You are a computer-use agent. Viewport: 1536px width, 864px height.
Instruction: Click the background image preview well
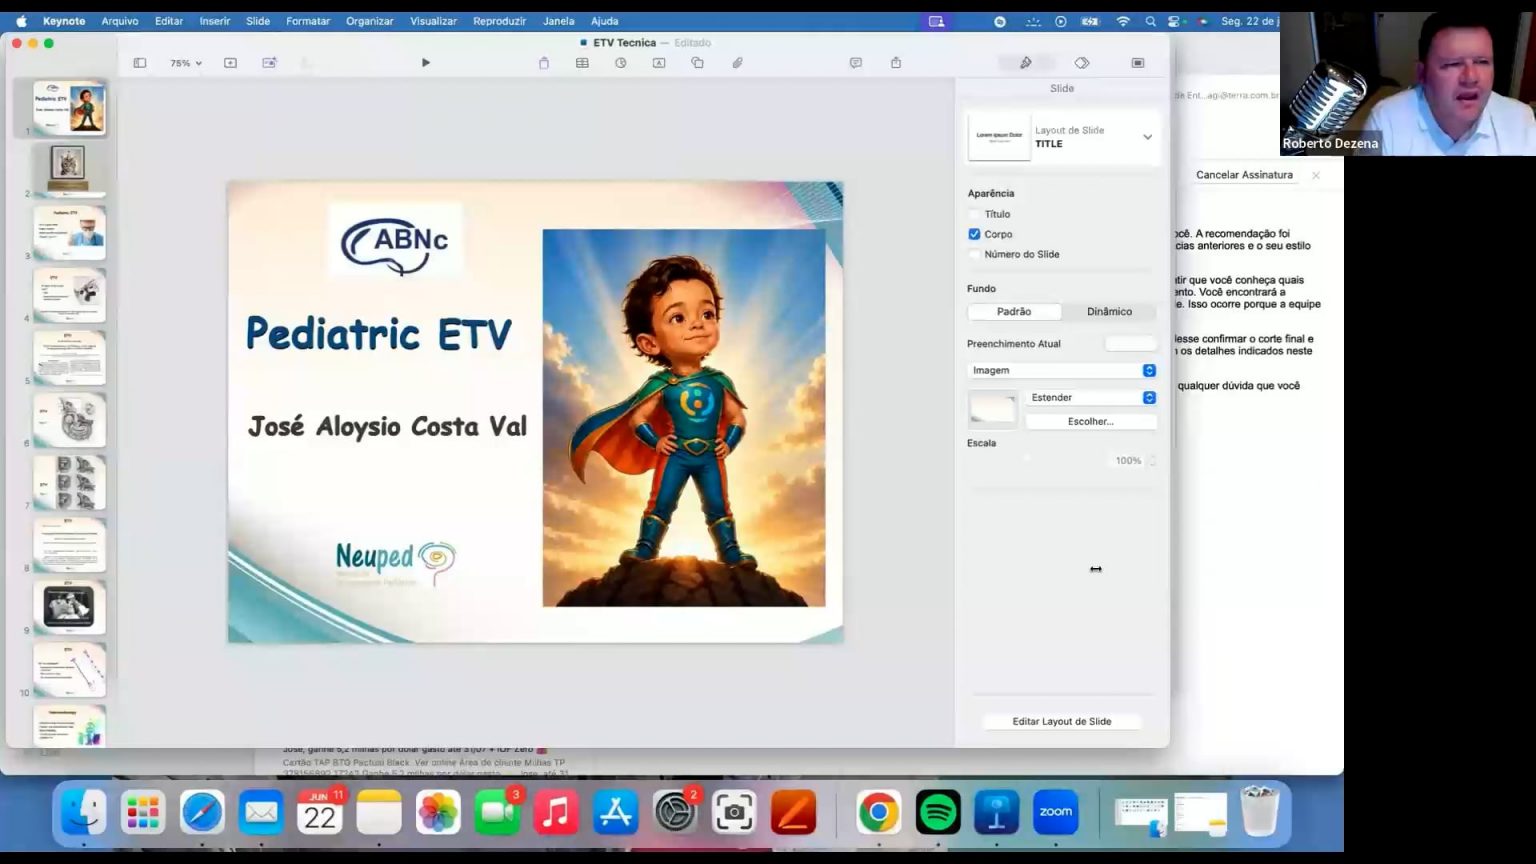992,408
